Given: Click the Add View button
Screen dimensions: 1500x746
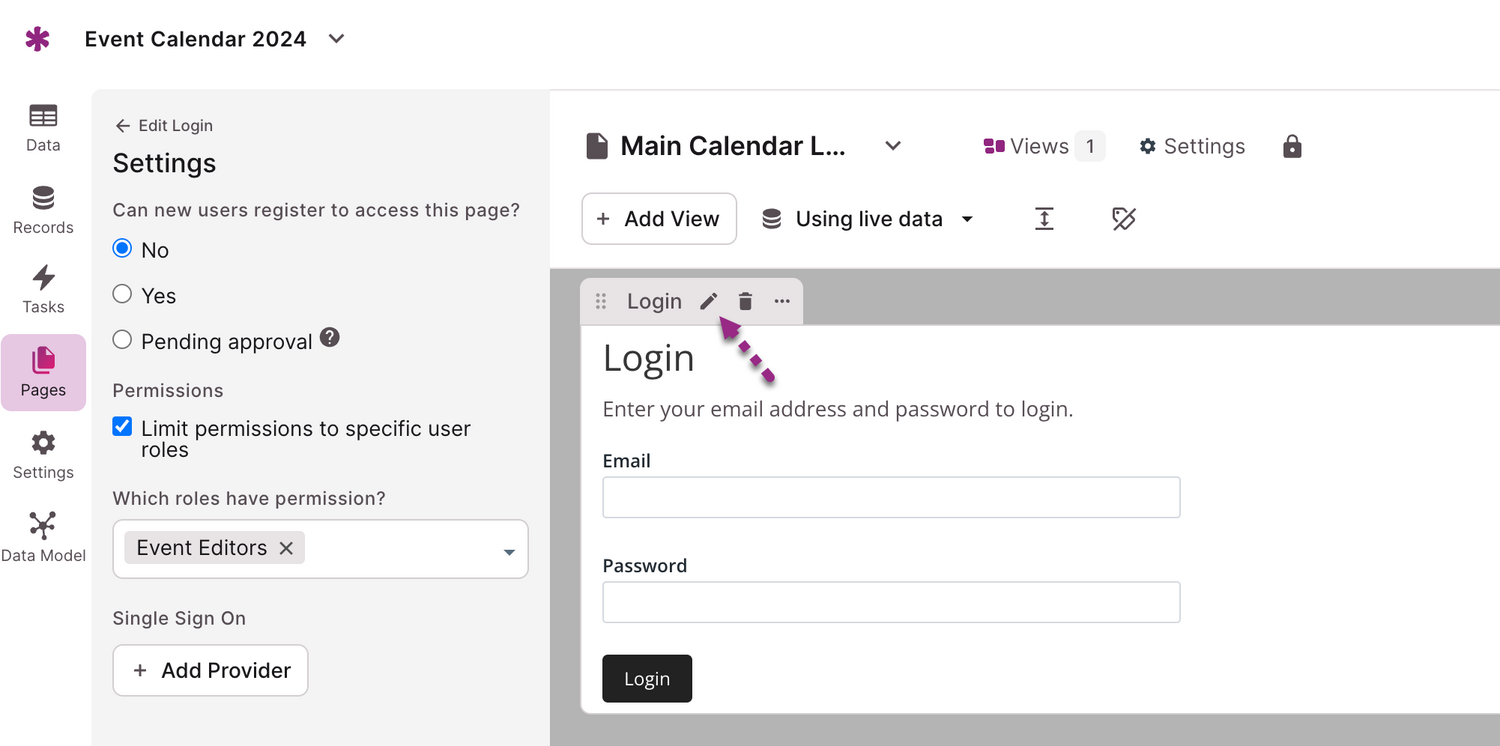Looking at the screenshot, I should (659, 219).
